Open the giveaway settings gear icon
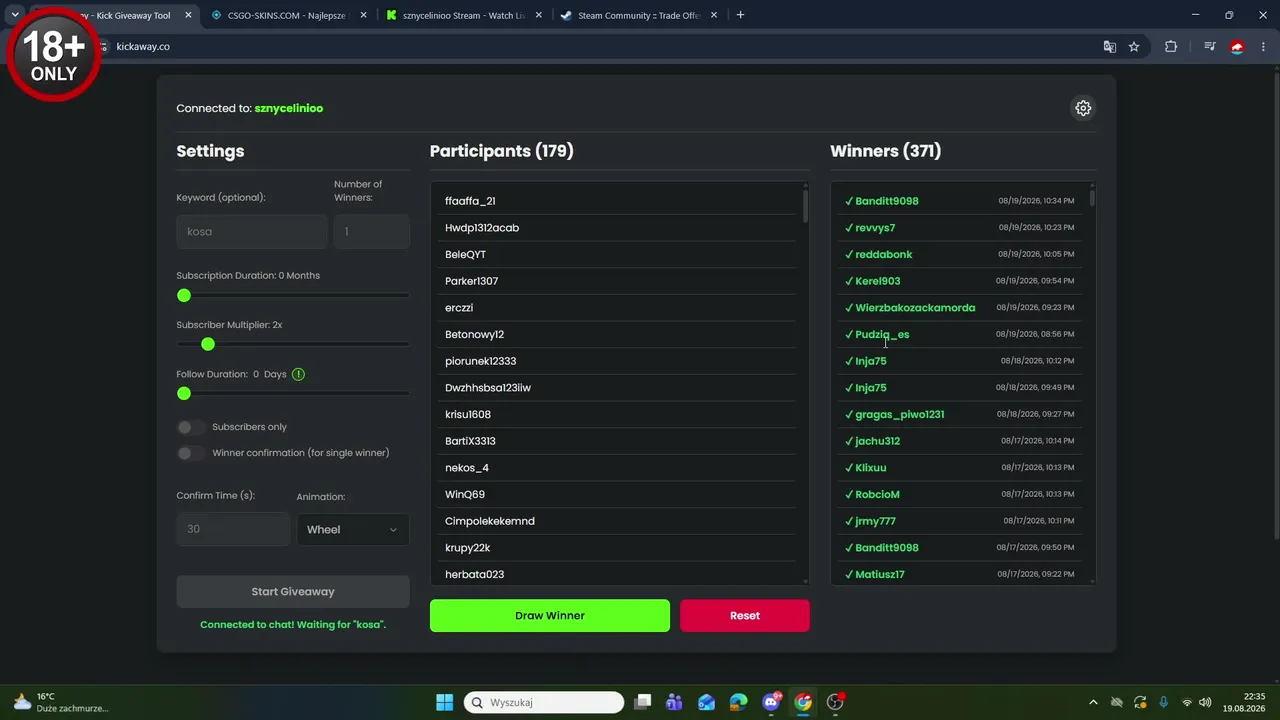The width and height of the screenshot is (1280, 720). point(1083,108)
